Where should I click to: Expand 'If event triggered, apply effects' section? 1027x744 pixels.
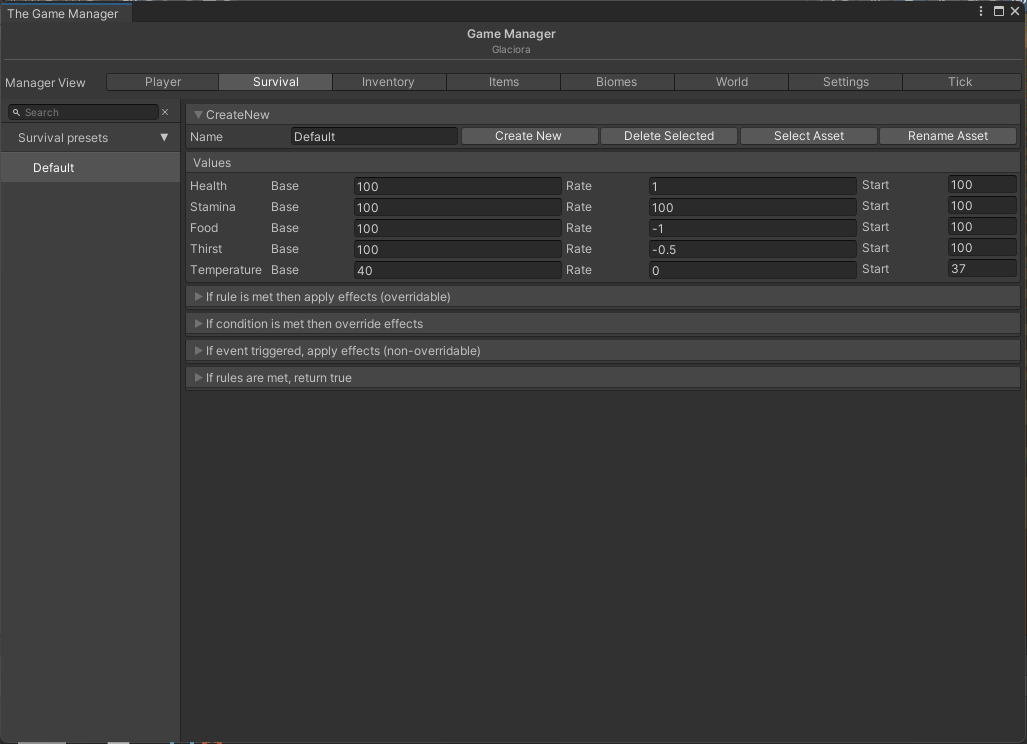click(199, 351)
